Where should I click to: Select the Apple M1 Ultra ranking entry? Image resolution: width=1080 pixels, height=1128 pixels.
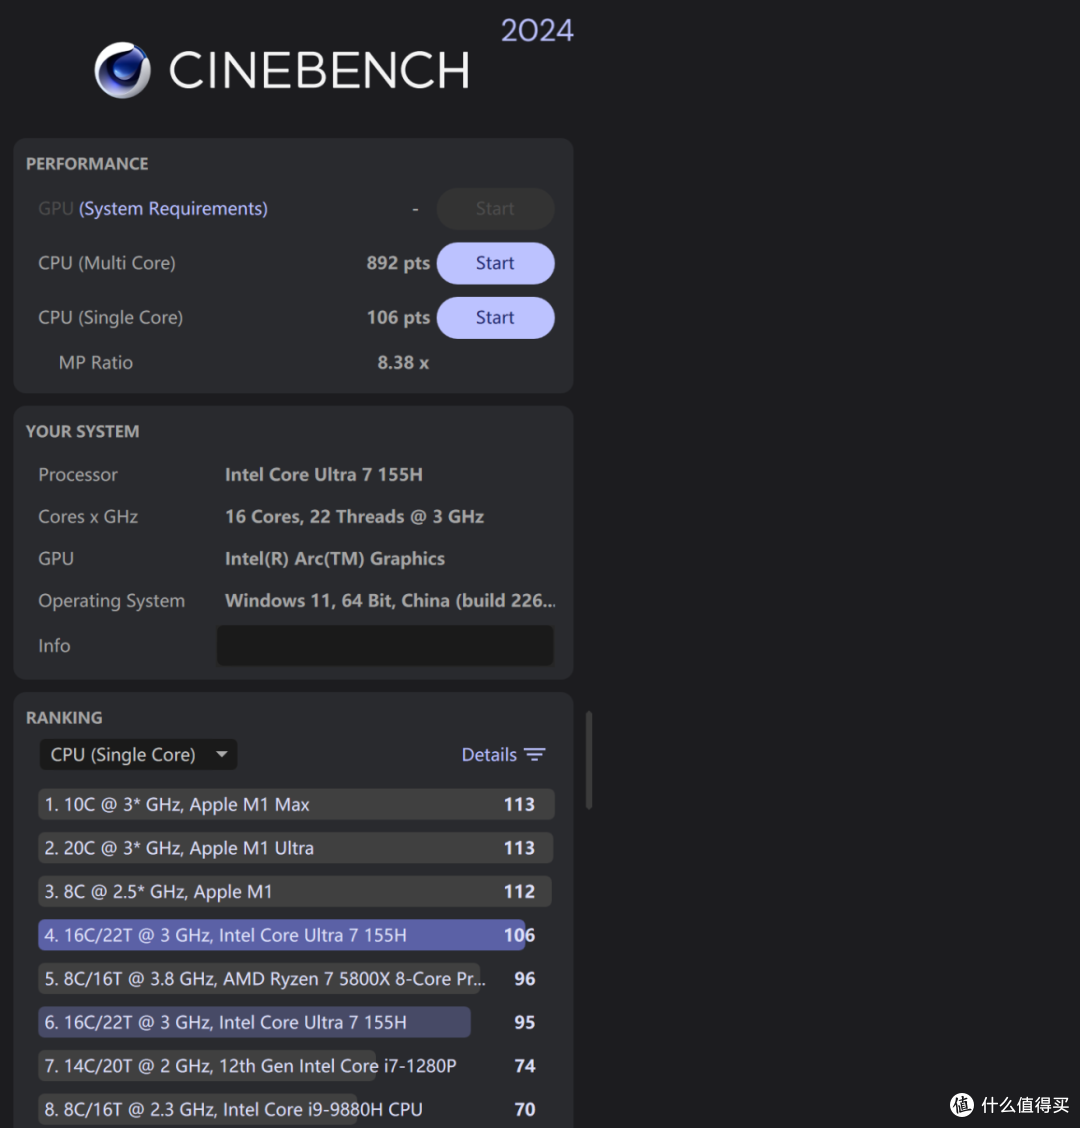pyautogui.click(x=295, y=849)
